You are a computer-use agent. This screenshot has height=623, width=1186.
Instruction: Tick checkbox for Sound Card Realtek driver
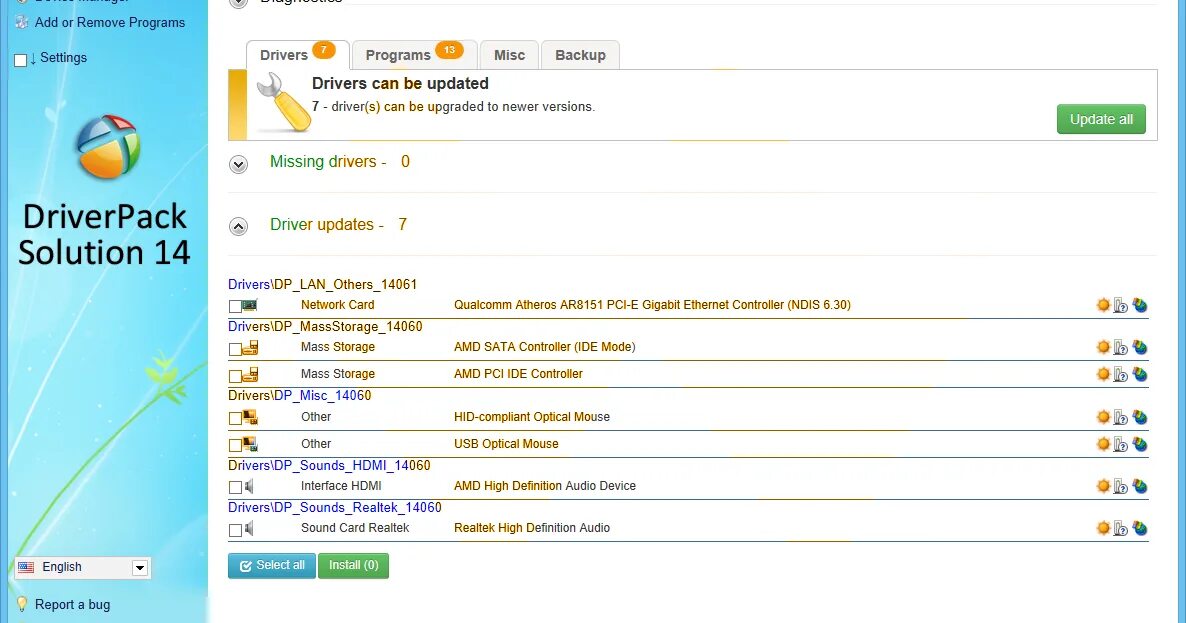click(235, 530)
